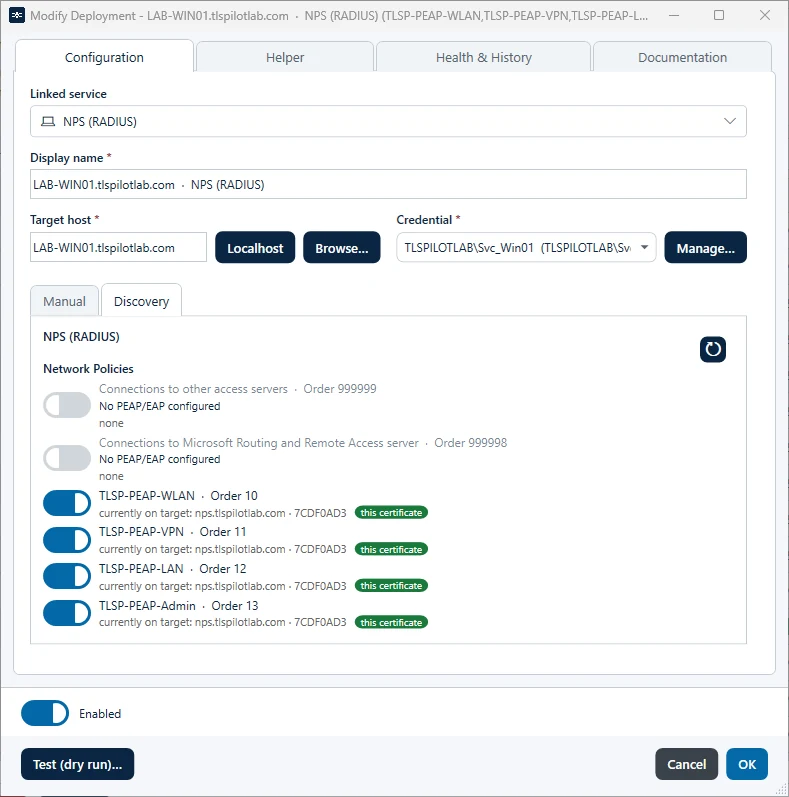Maximize the Modify Deployment window
789x797 pixels.
click(719, 15)
